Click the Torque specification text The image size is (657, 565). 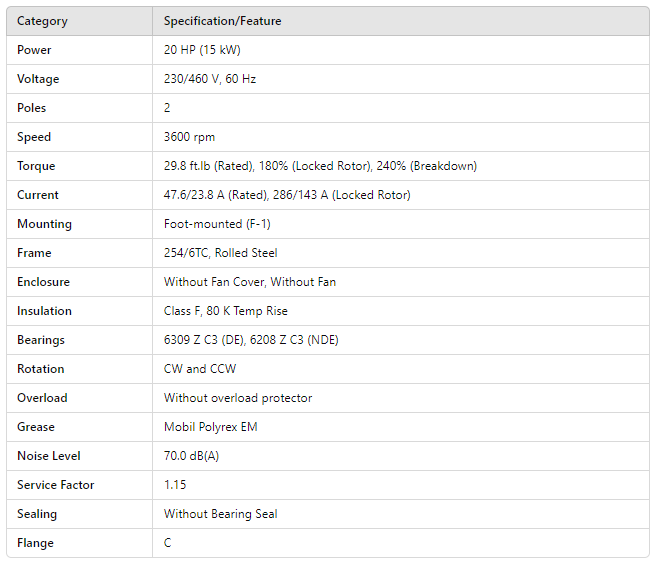(320, 166)
